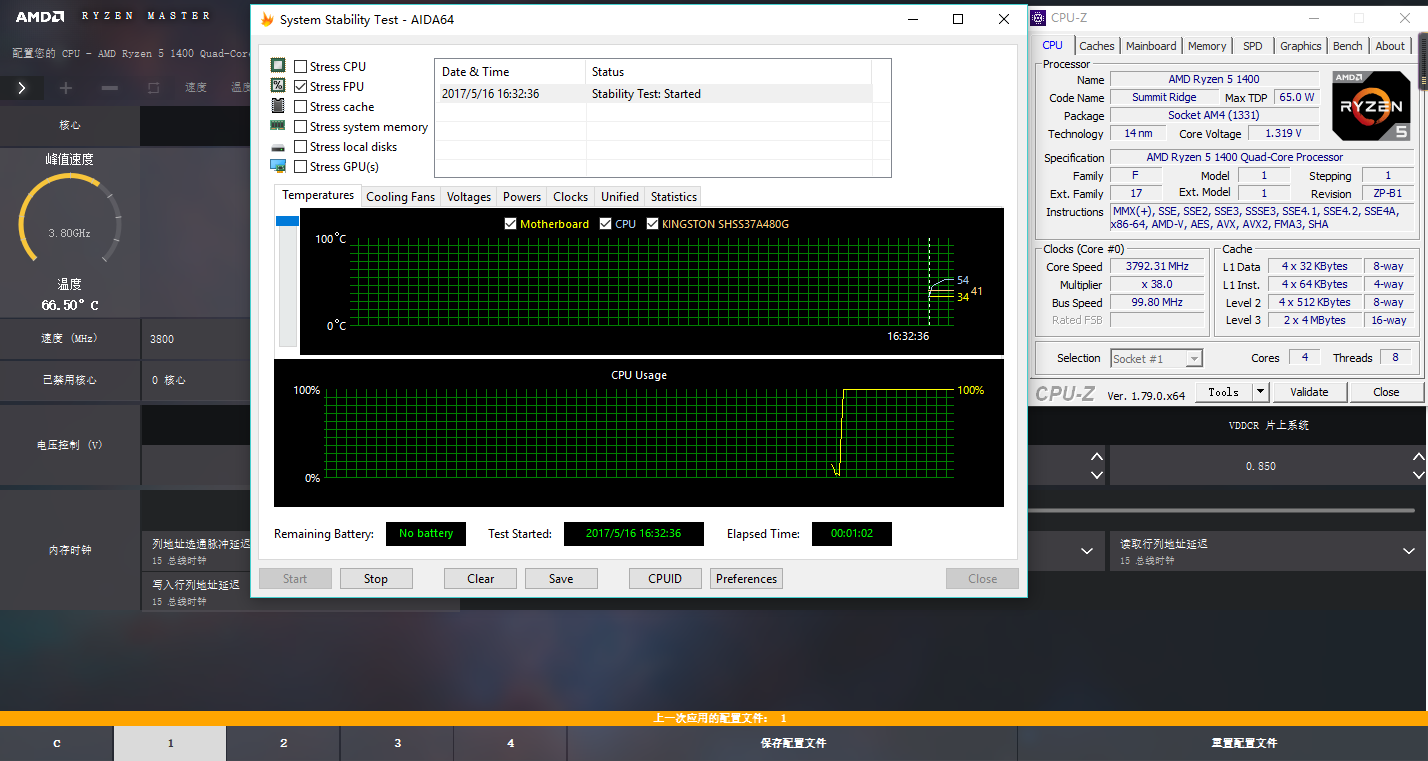Increase the VDDCR 0.850 voltage with up arrow
This screenshot has height=761, width=1428.
click(1417, 457)
